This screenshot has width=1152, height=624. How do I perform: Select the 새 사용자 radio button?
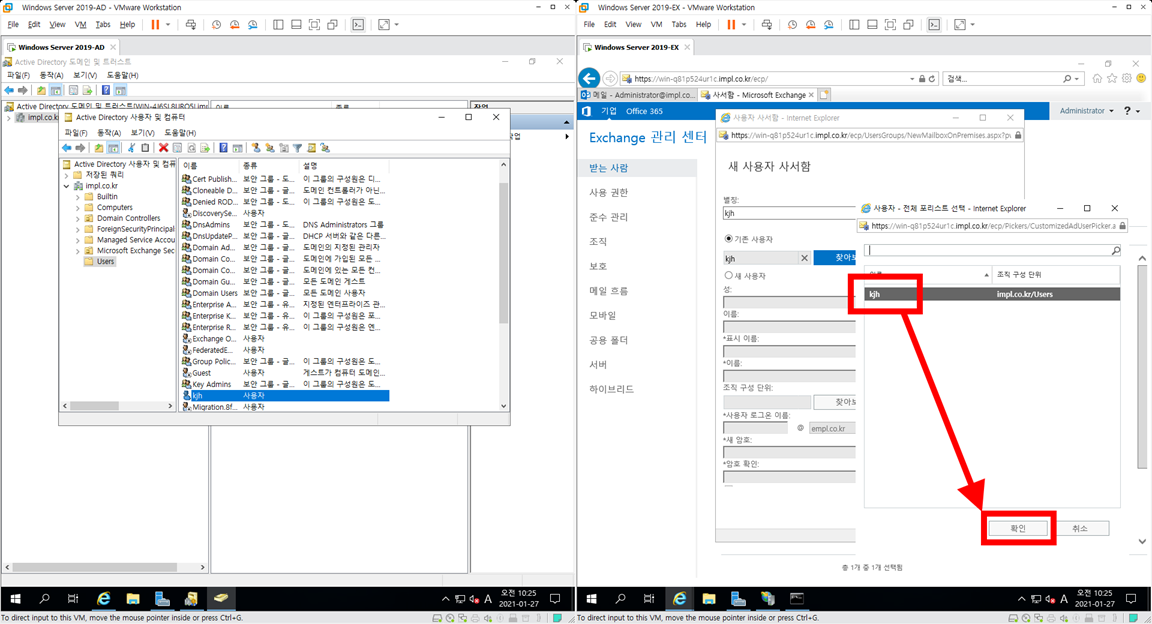point(729,276)
